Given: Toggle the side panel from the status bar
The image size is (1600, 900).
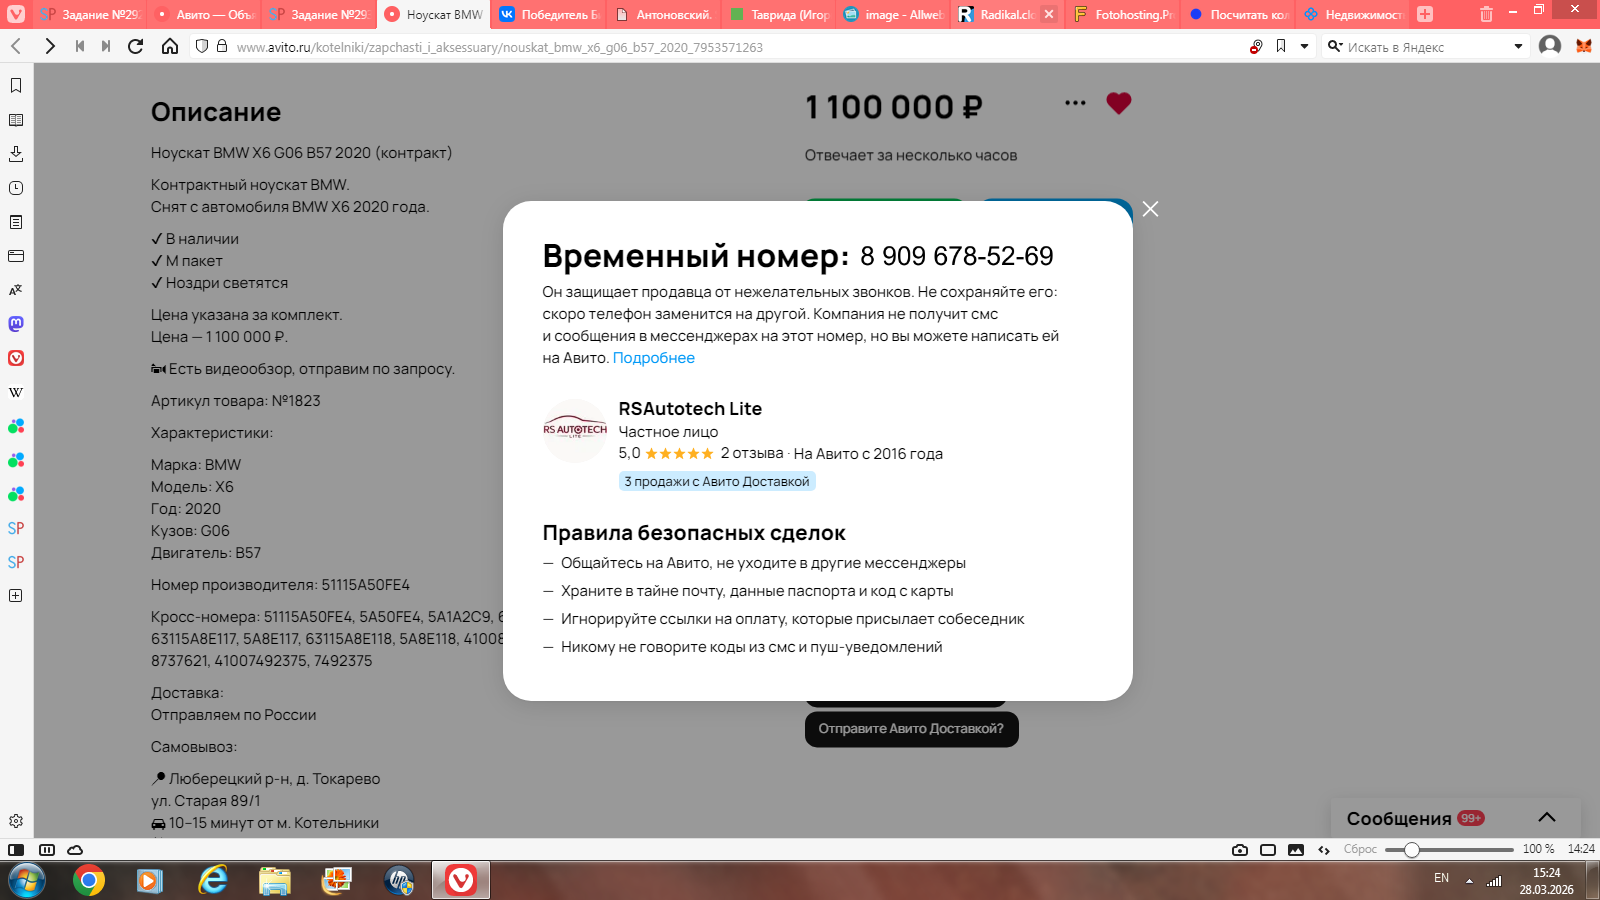Looking at the screenshot, I should [16, 850].
